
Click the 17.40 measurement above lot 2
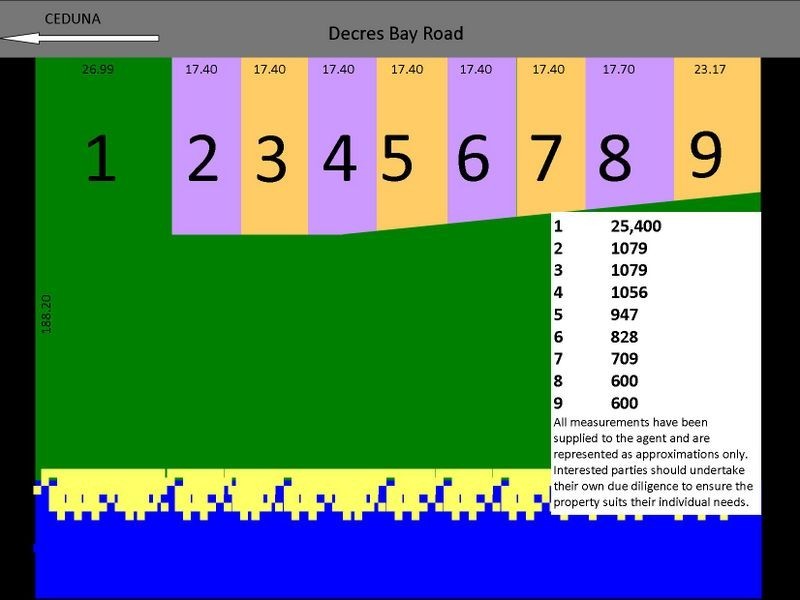click(x=201, y=69)
